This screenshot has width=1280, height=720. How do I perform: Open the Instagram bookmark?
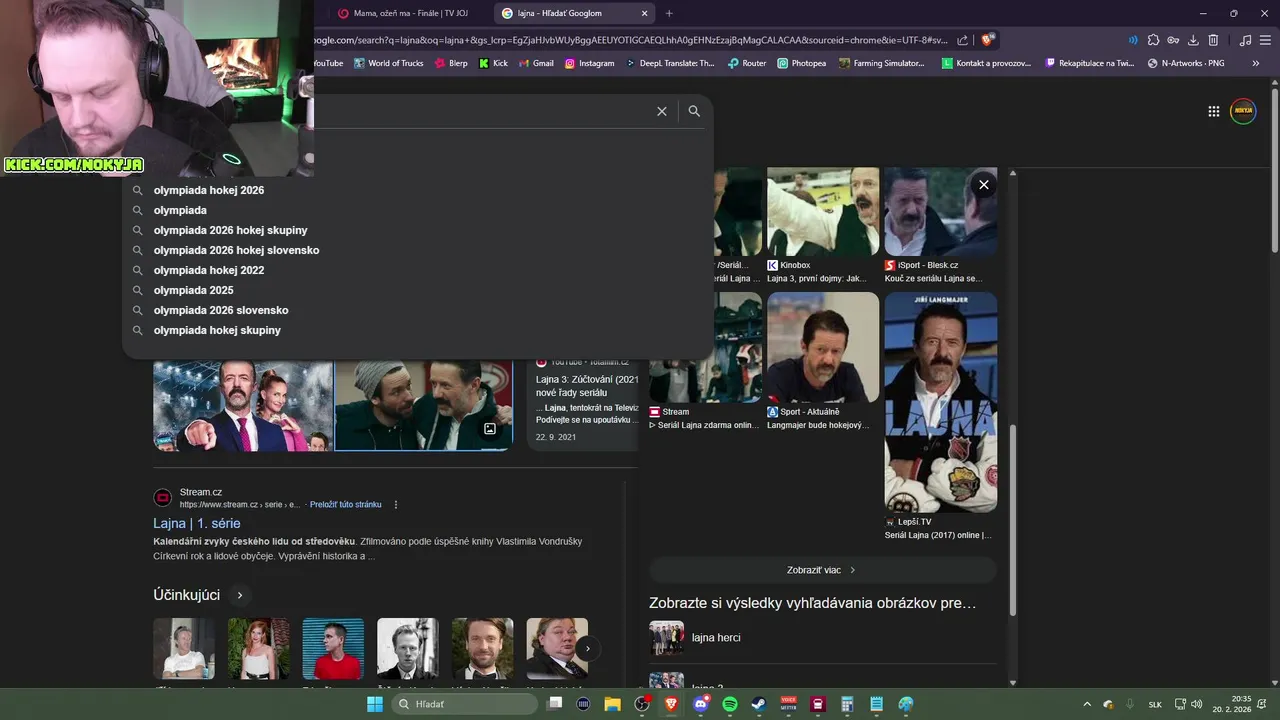[590, 63]
